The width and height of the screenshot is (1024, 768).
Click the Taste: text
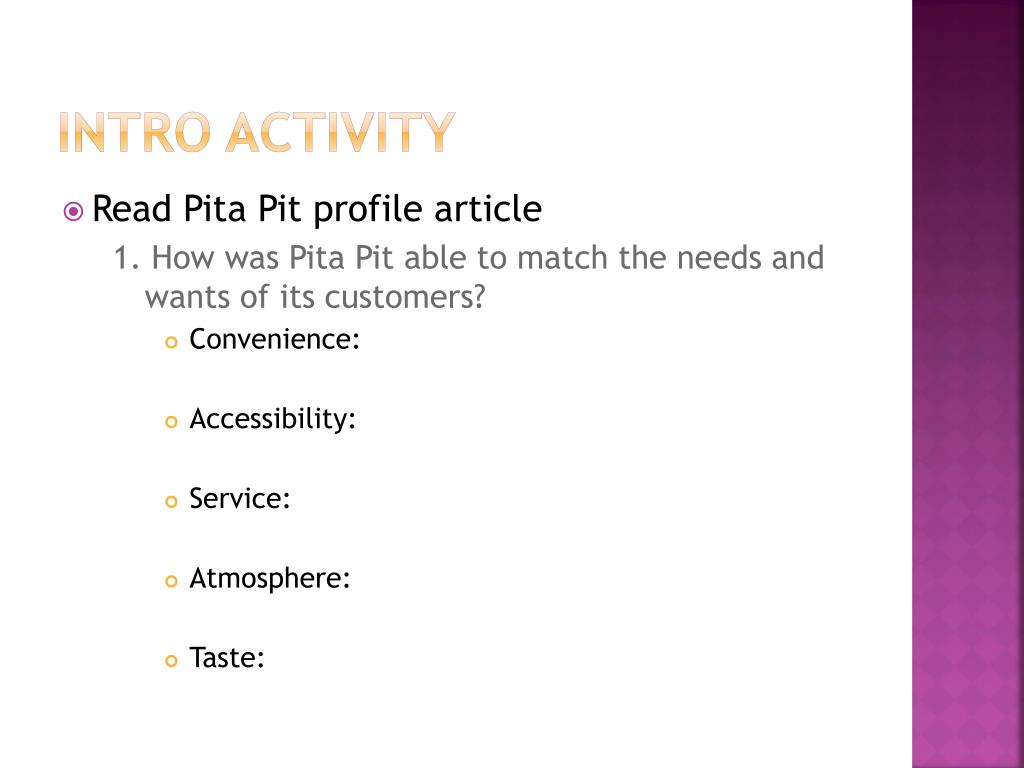(227, 658)
